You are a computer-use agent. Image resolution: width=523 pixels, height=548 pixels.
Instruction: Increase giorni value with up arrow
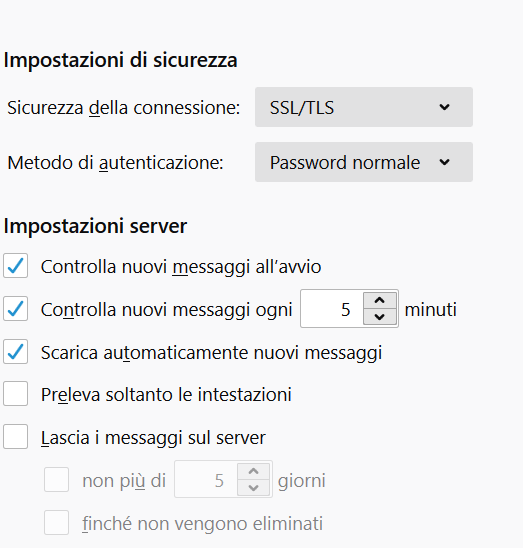click(x=253, y=471)
